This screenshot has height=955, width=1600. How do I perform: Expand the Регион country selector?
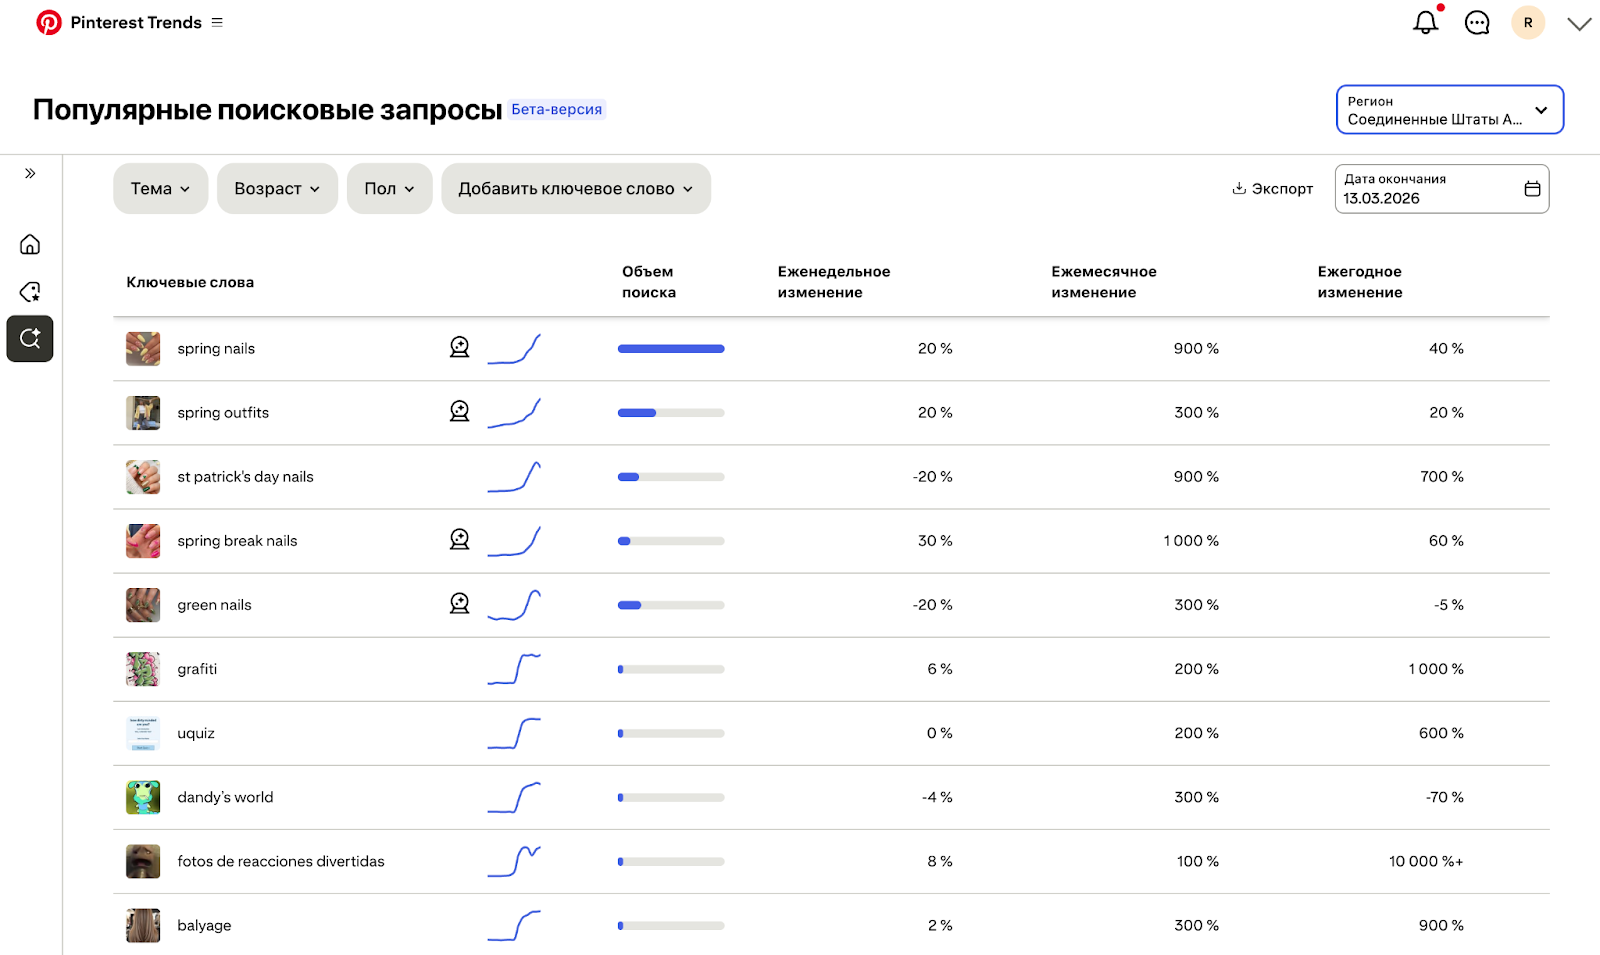click(1449, 110)
